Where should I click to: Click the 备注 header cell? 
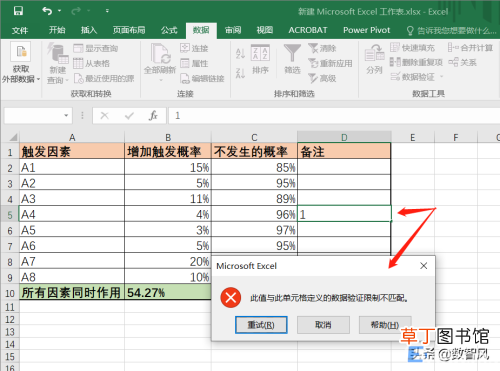pos(344,151)
